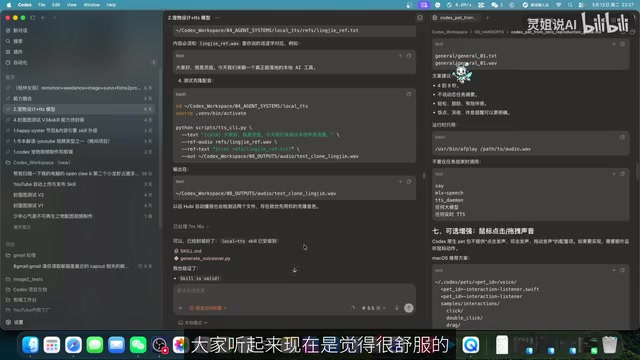The width and height of the screenshot is (640, 360).
Task: Copy the bash code block starting with cd
Action: [409, 94]
